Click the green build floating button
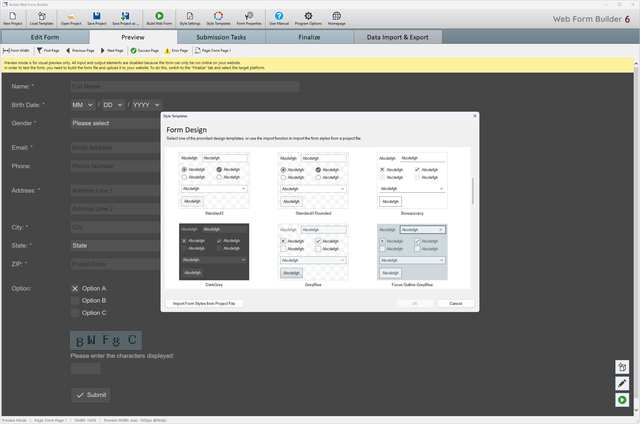The image size is (640, 424). click(622, 400)
